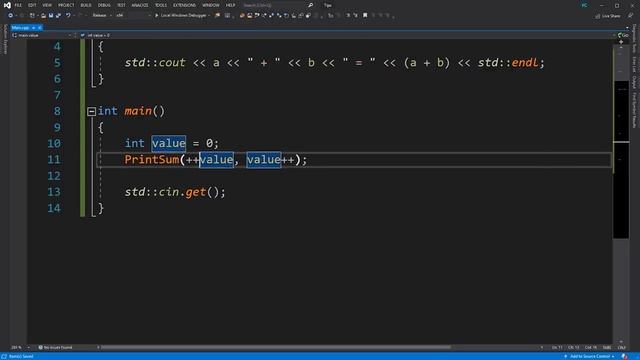The width and height of the screenshot is (640, 360).
Task: Open the EXTENSIONS menu
Action: coord(184,5)
